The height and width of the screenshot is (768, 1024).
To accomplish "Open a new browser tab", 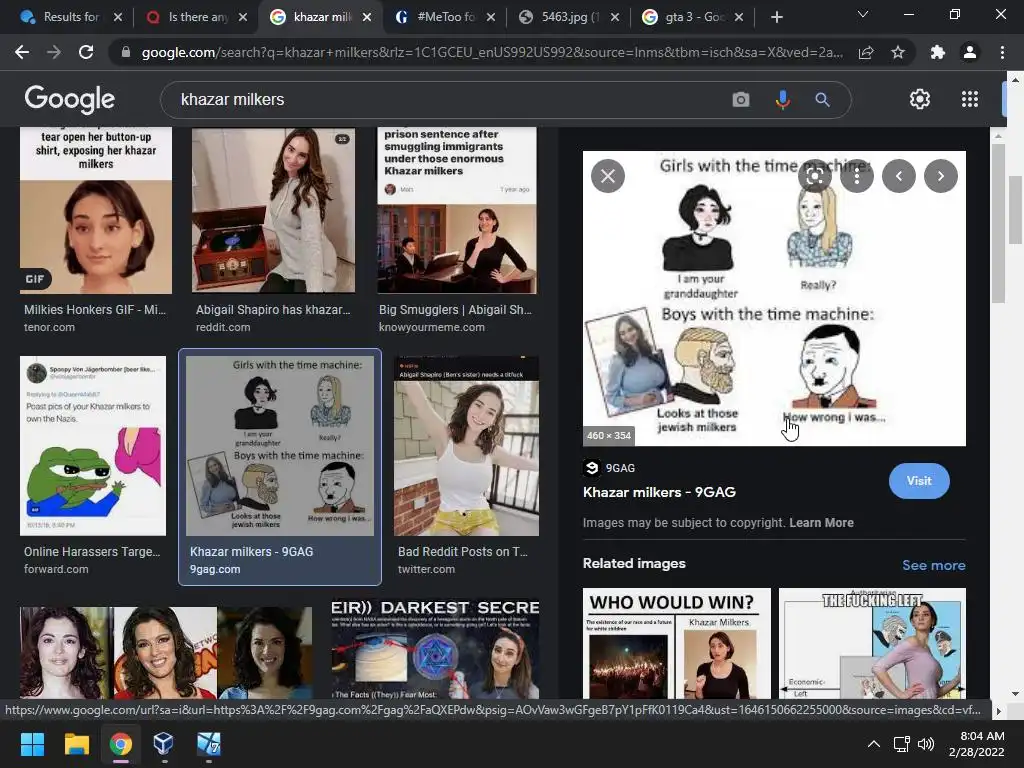I will click(776, 17).
